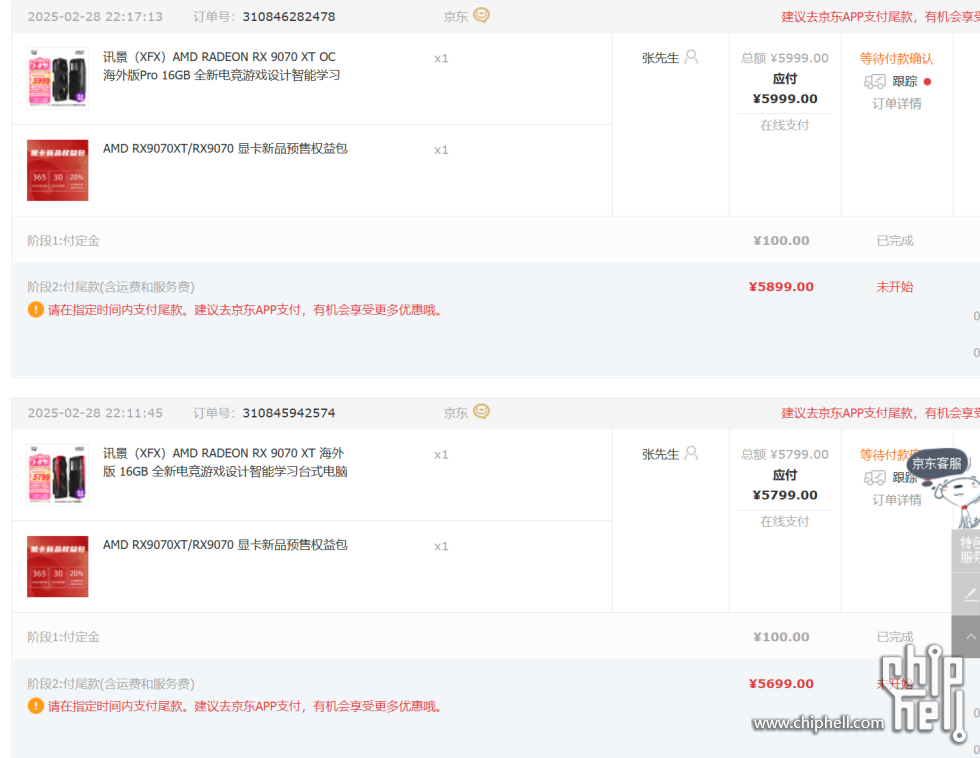Image resolution: width=980 pixels, height=758 pixels.
Task: Click delivery truck tracking icon in second order
Action: (x=874, y=478)
